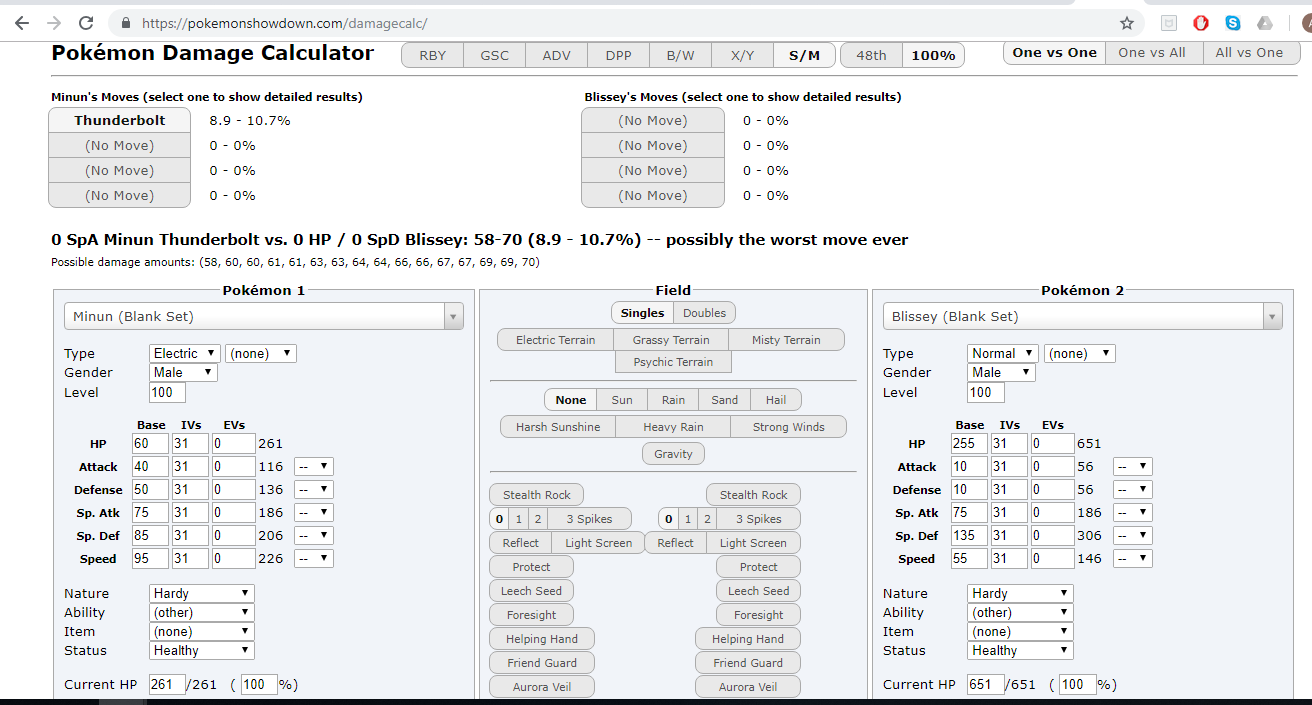
Task: Open Minun's Item dropdown
Action: click(x=202, y=631)
